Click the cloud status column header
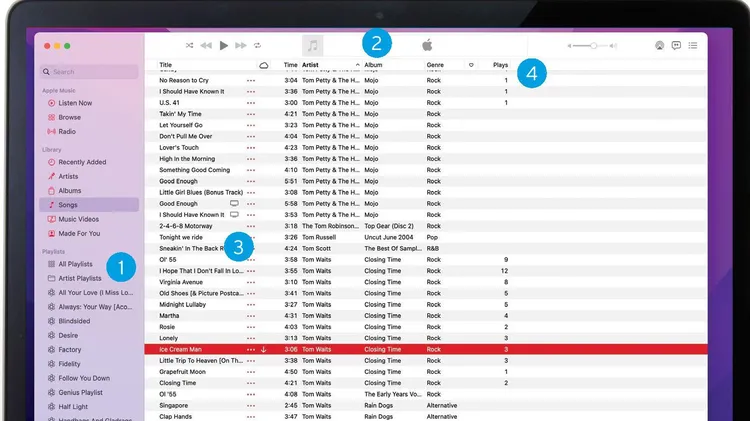This screenshot has height=421, width=750. [264, 65]
